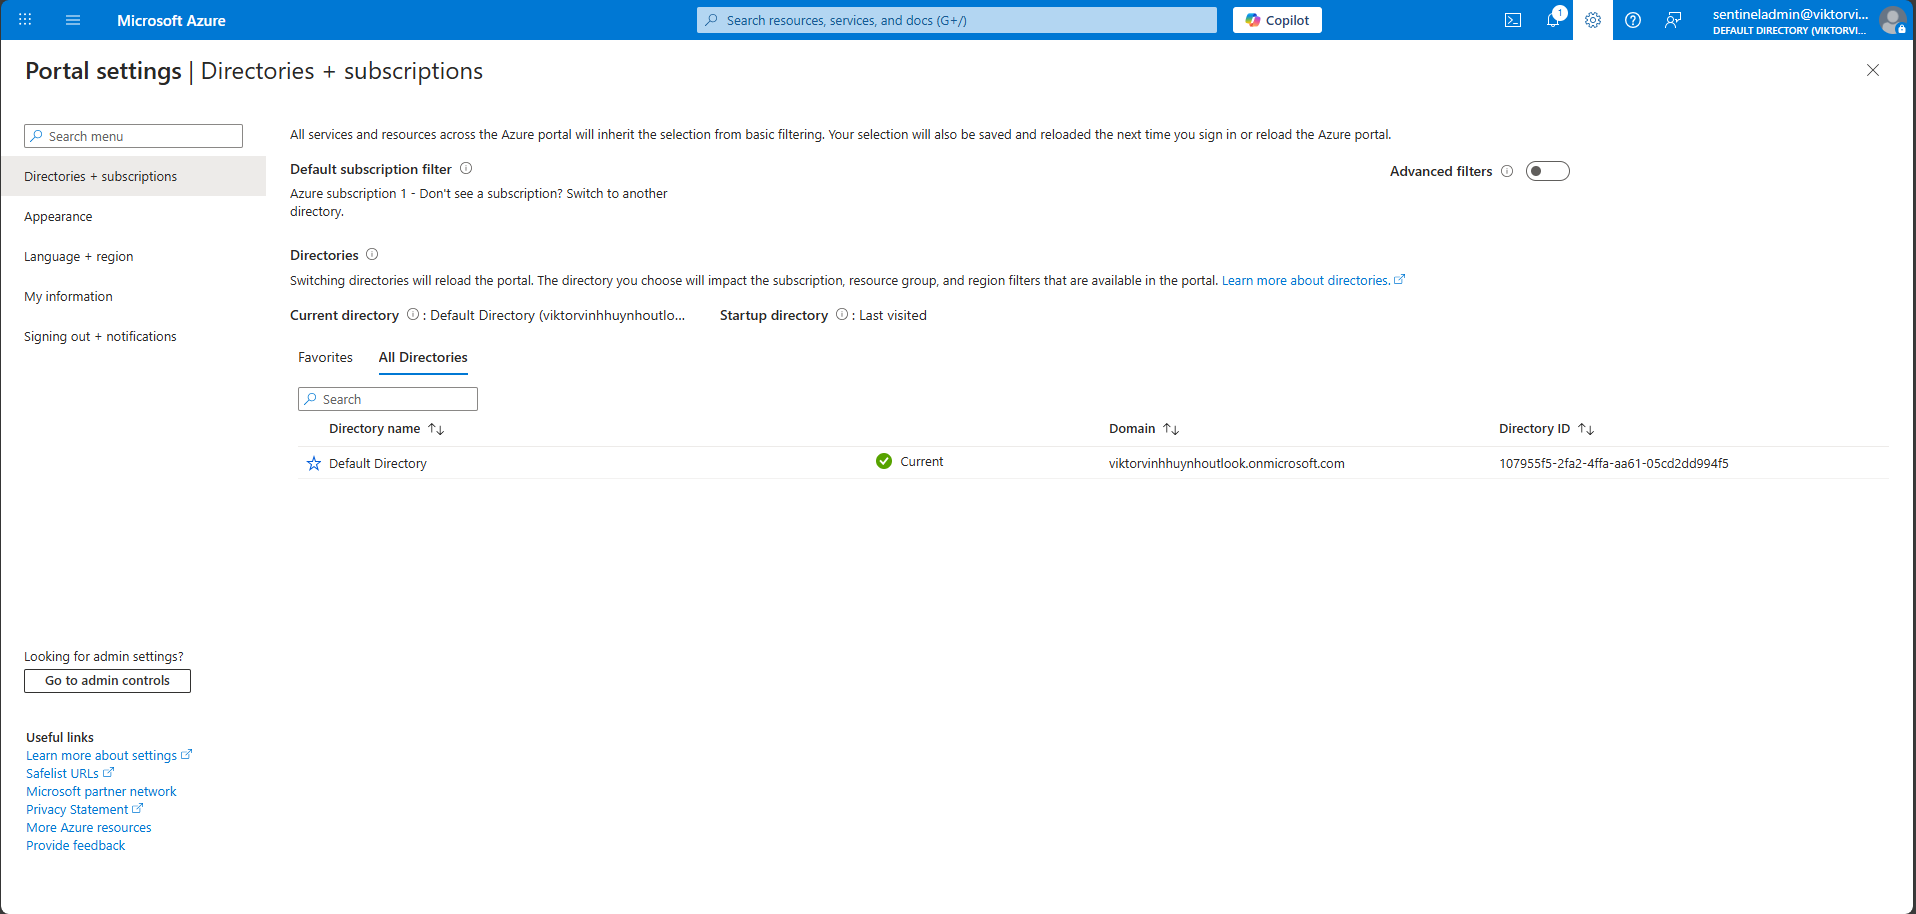Click the Directory ID value 107955f5-2fa2-4ffa-aa61-05cd2dd994f5
The height and width of the screenshot is (914, 1916).
1614,464
